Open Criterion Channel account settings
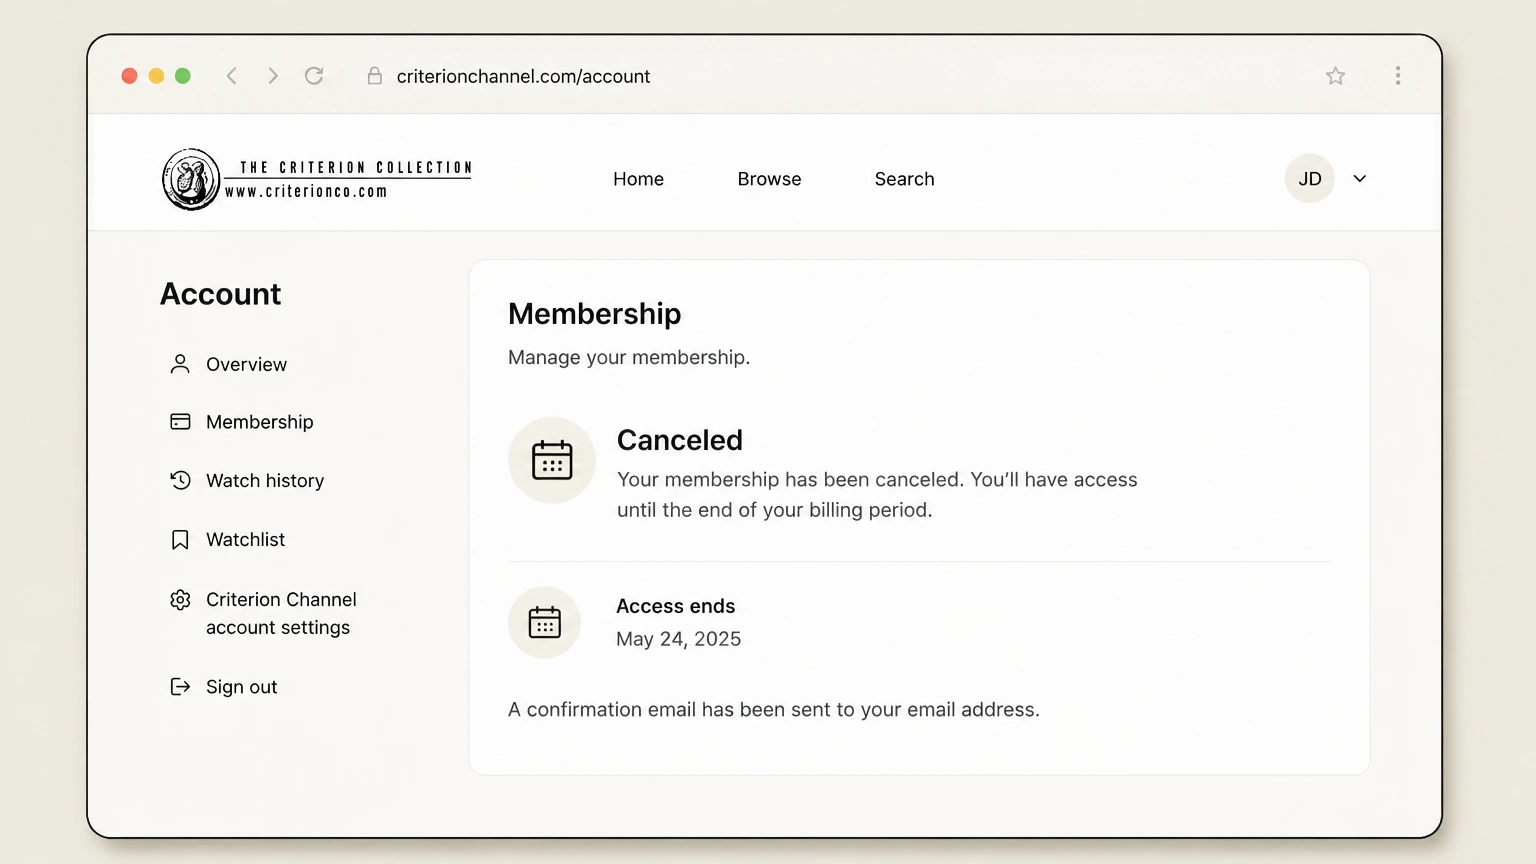 click(x=281, y=613)
